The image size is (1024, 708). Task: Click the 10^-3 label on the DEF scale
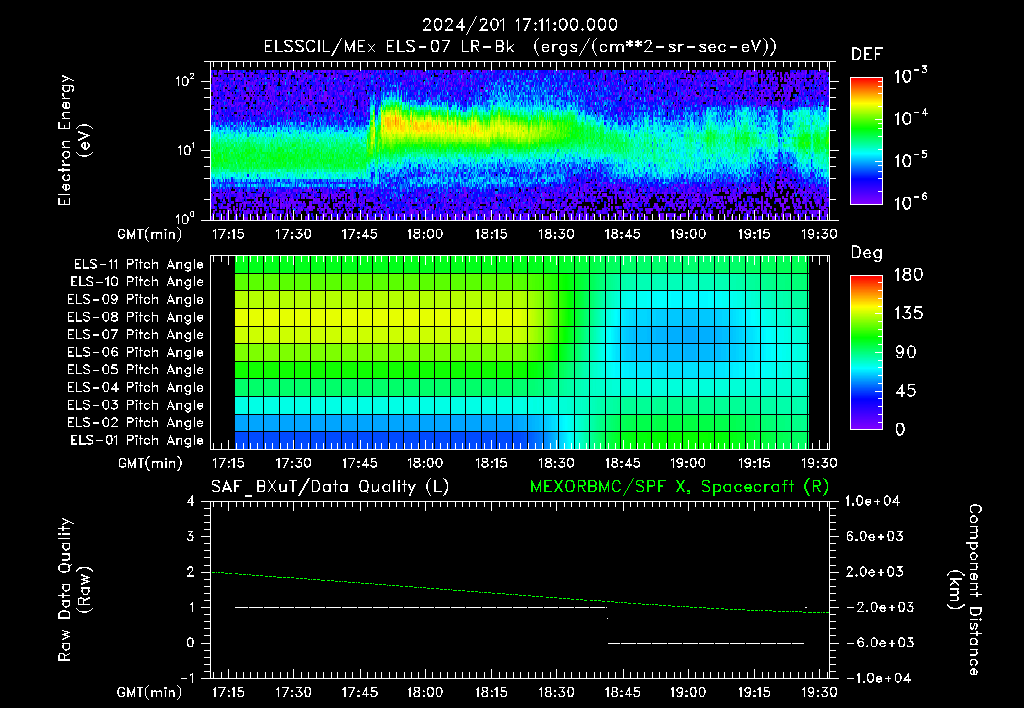point(910,76)
